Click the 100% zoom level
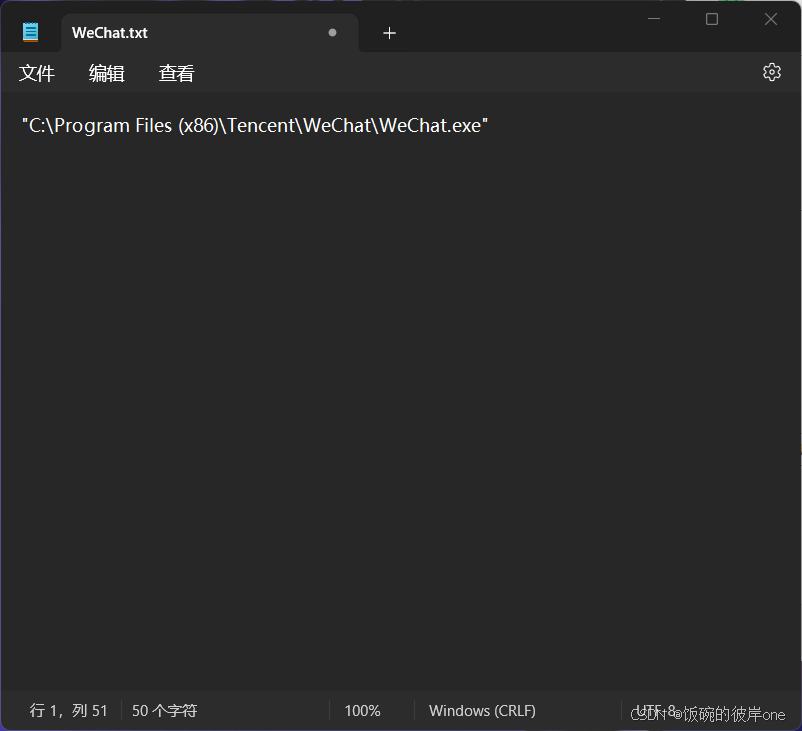The image size is (802, 731). (362, 711)
